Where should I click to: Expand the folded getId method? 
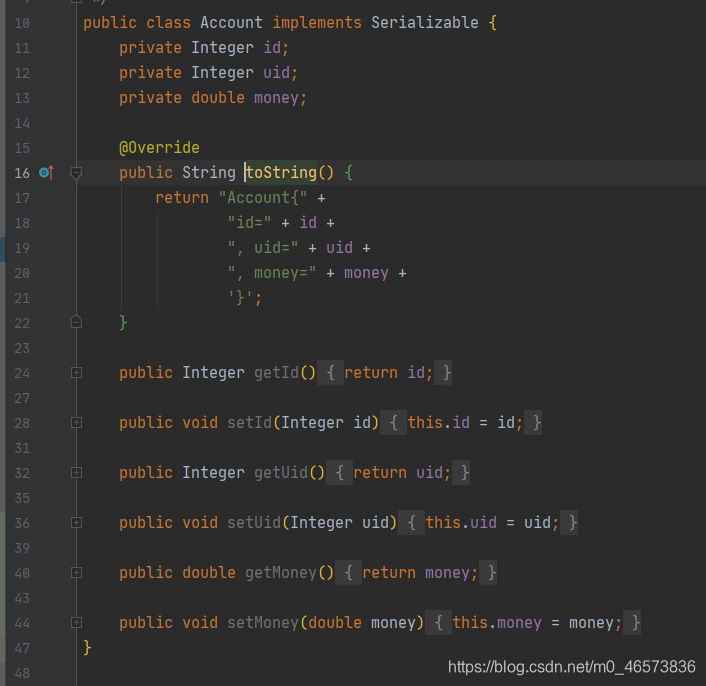coord(76,372)
